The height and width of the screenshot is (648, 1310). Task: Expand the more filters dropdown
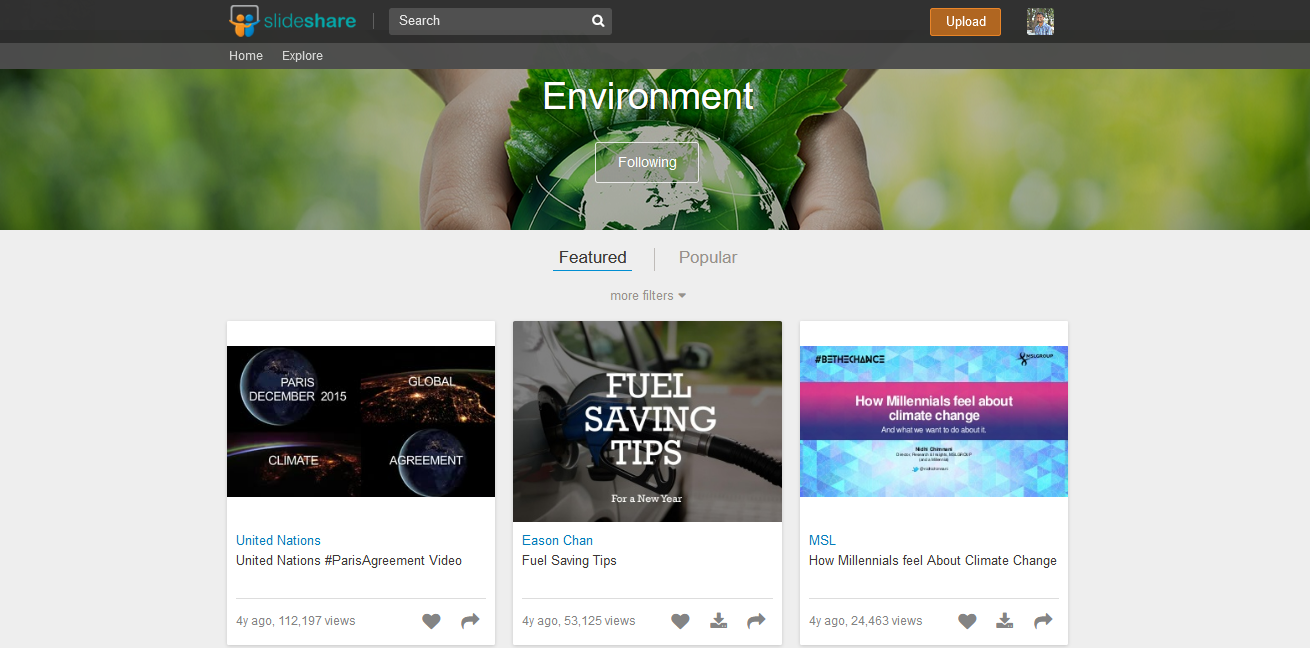coord(648,296)
